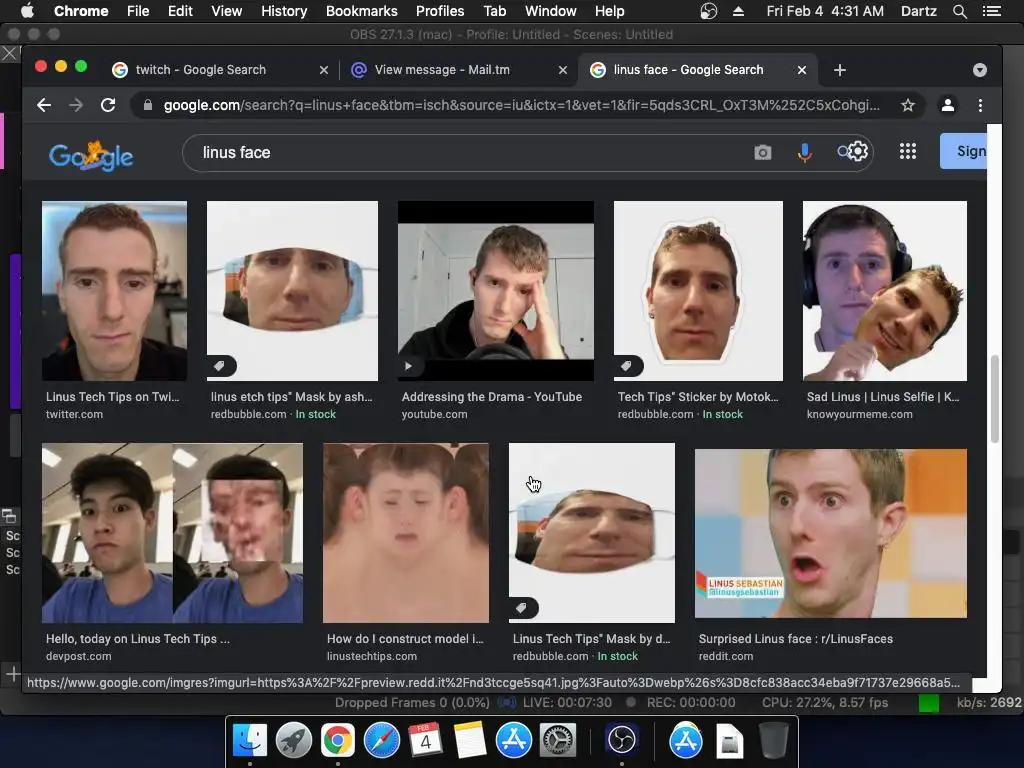Image resolution: width=1024 pixels, height=768 pixels.
Task: Open Finder from the Dock
Action: point(250,740)
